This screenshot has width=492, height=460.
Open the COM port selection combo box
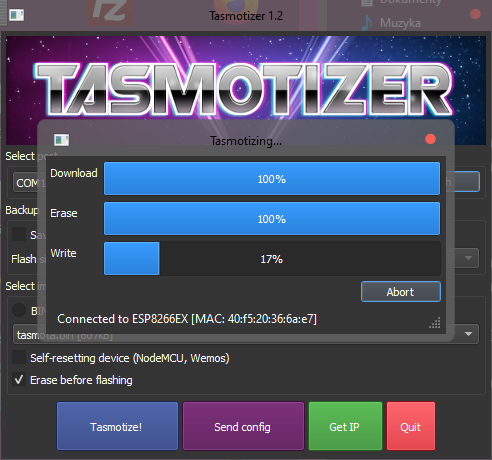29,183
